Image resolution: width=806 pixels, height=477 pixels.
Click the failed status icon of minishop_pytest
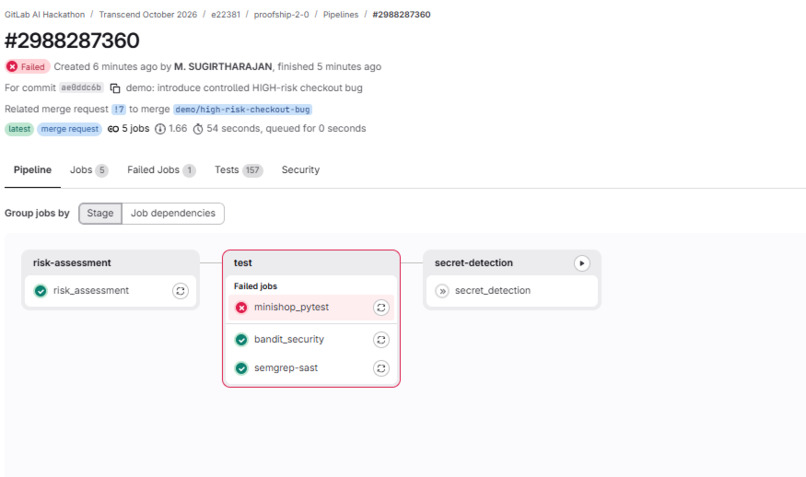[241, 307]
